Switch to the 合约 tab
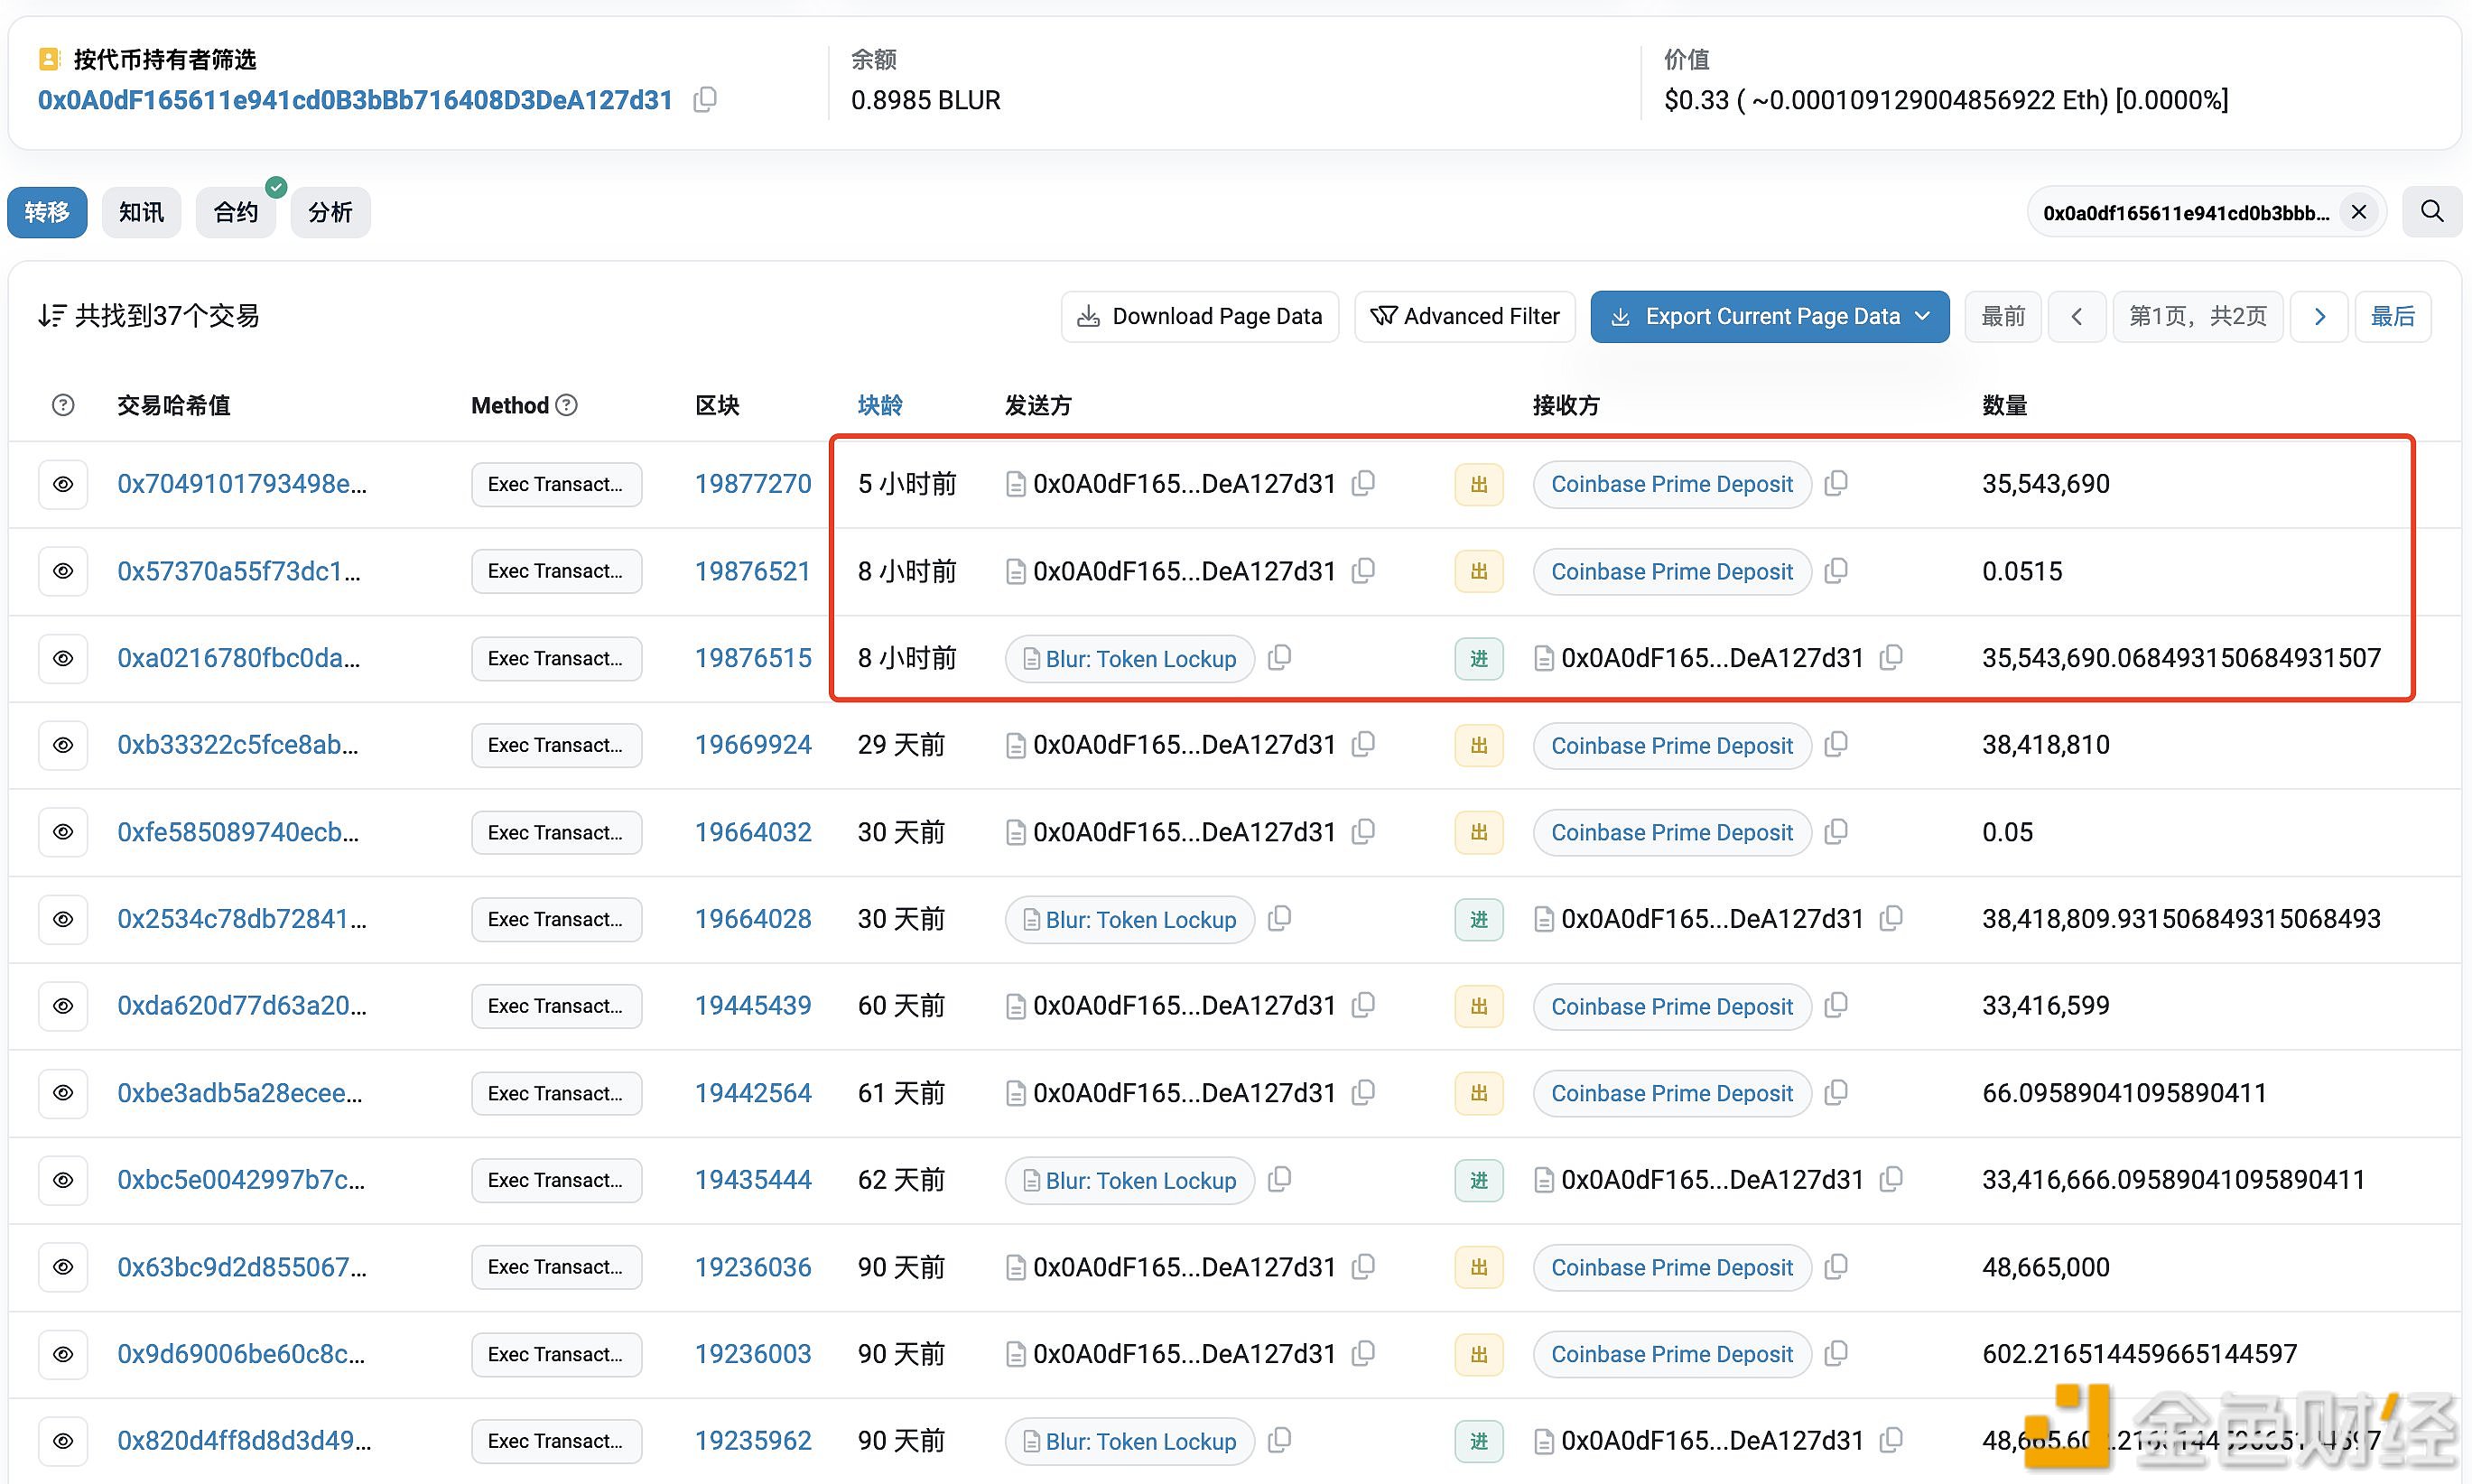 [236, 212]
